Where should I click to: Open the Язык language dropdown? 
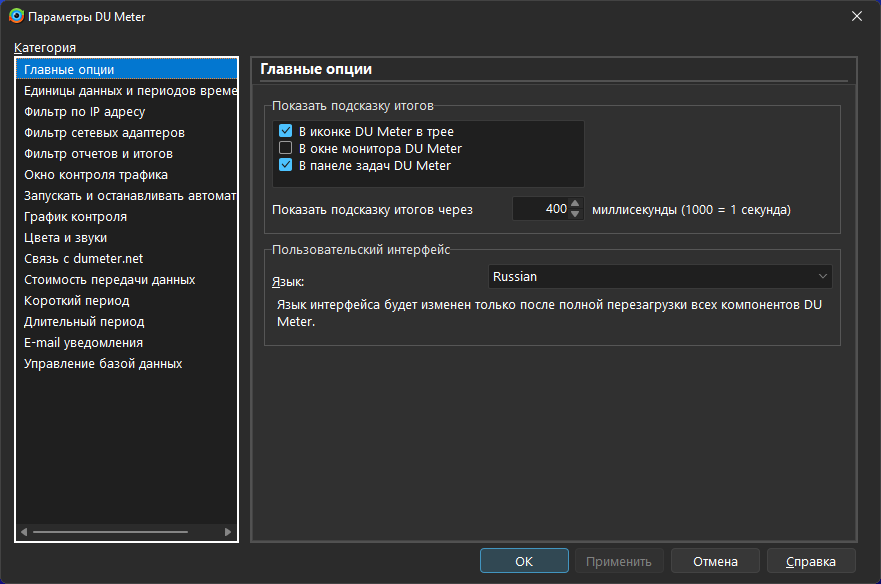pos(660,276)
